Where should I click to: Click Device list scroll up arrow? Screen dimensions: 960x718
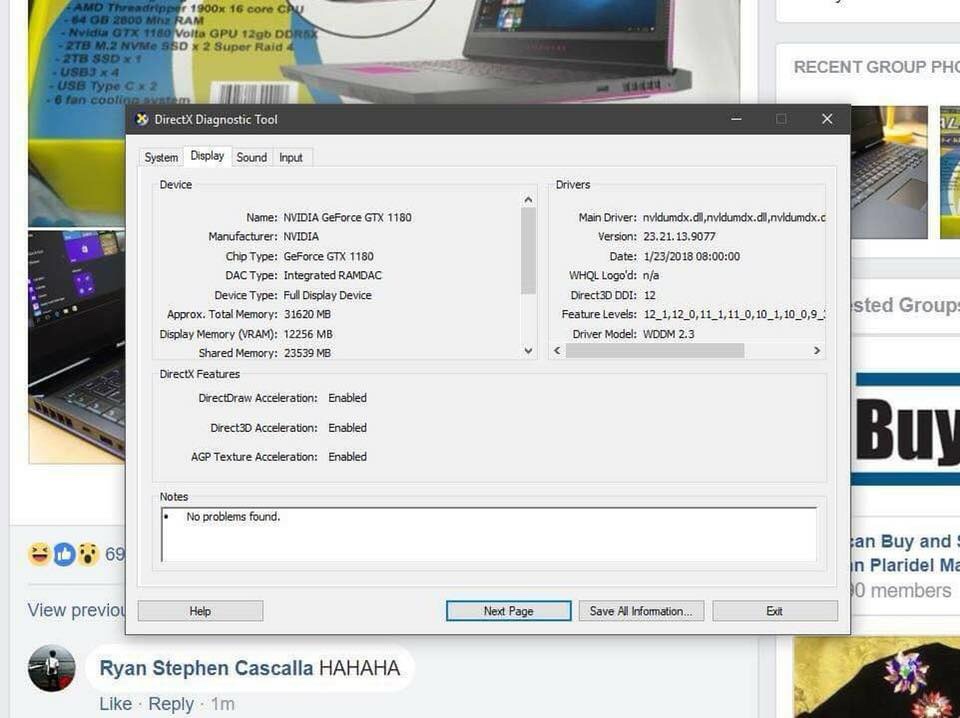click(x=528, y=200)
